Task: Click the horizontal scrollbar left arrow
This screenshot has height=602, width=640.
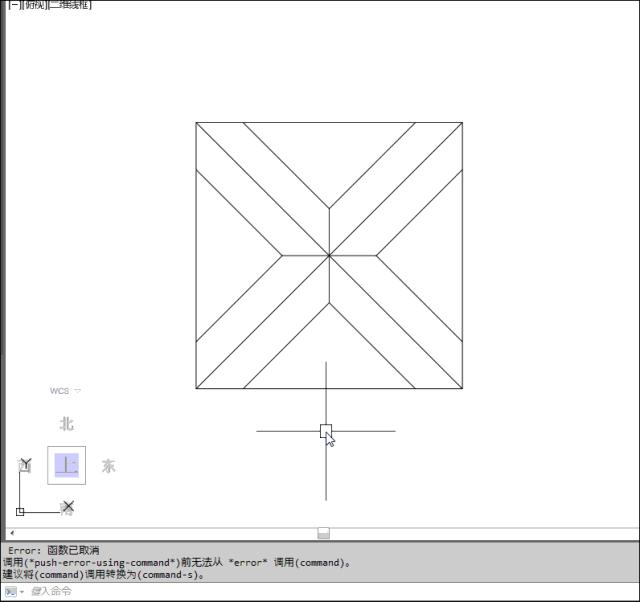Action: (x=11, y=533)
